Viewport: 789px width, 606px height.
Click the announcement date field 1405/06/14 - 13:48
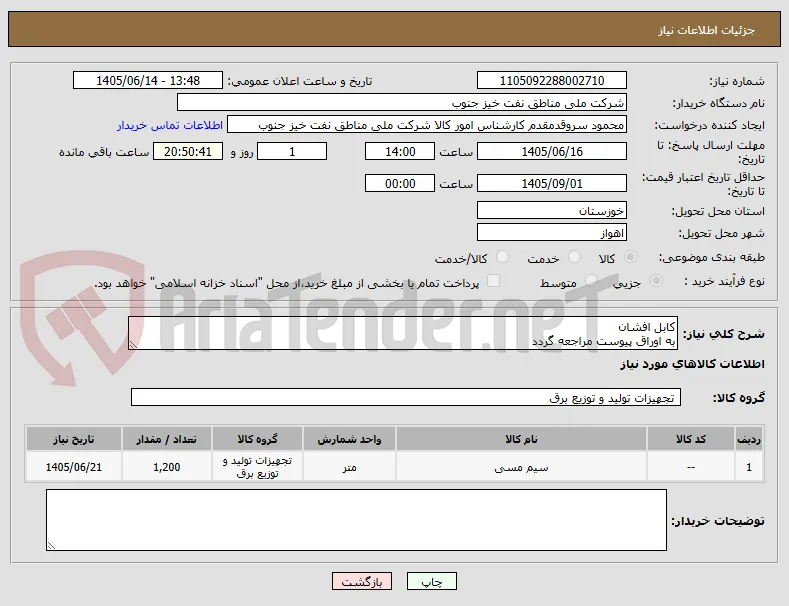(x=148, y=81)
